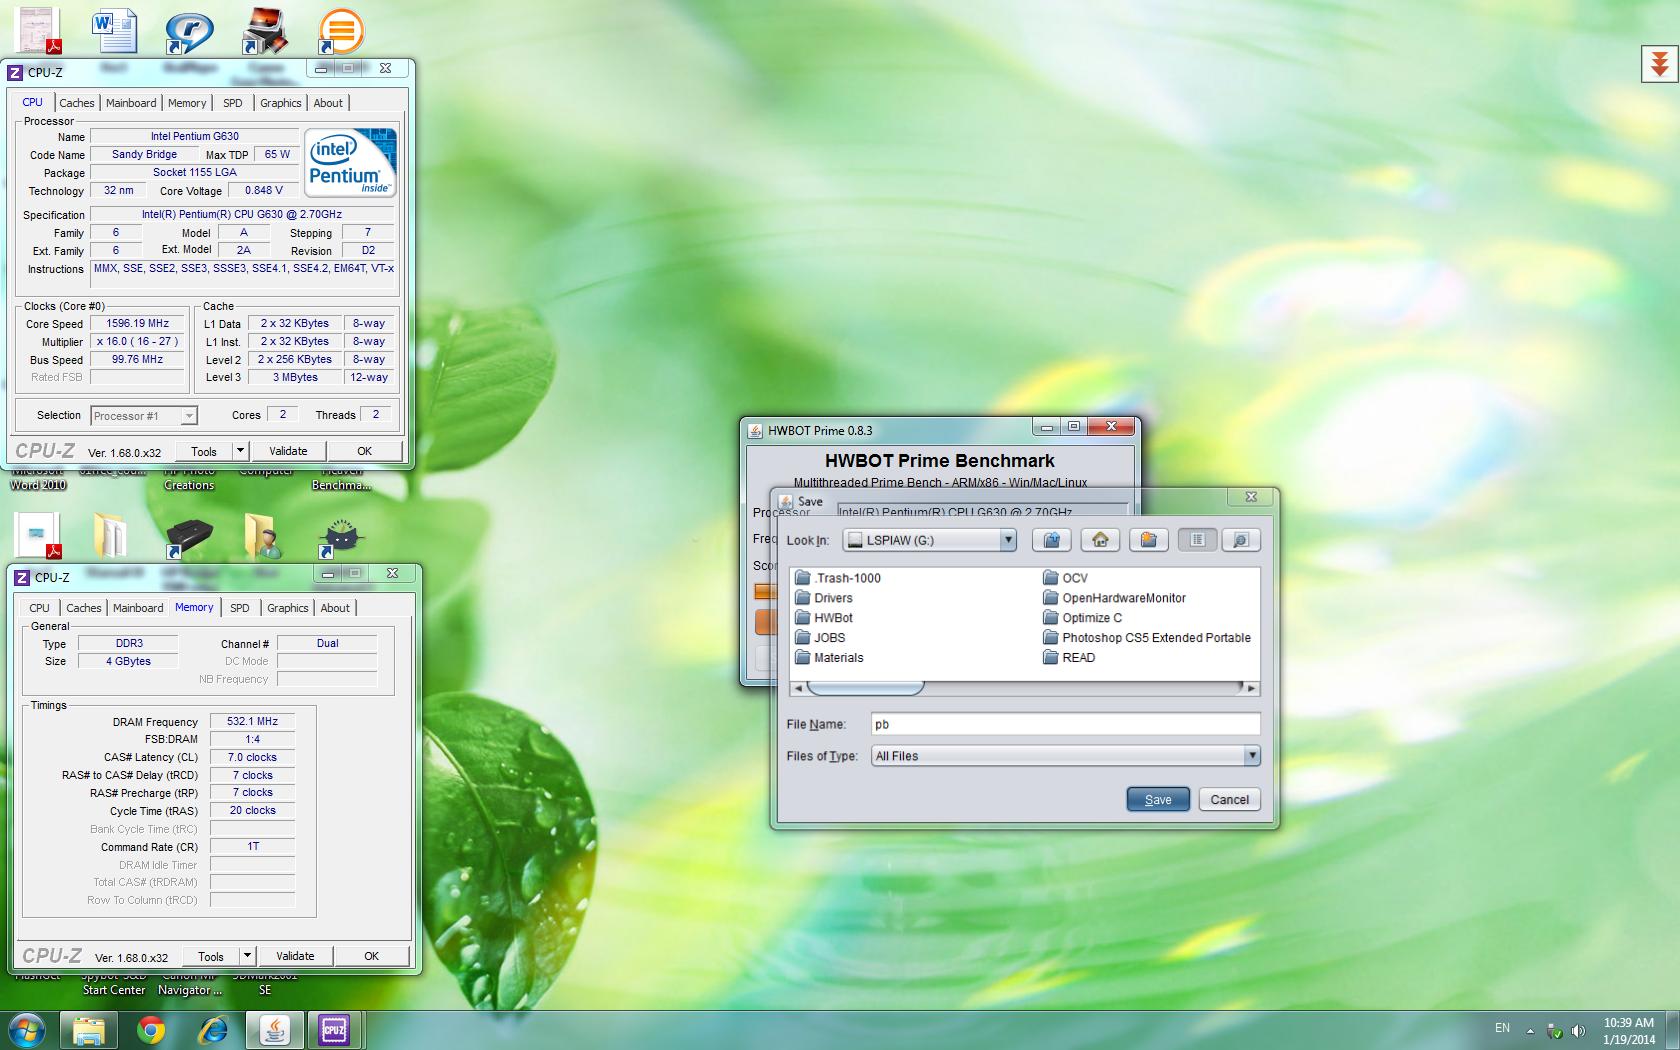
Task: Open Caches tab in processor CPU-Z window
Action: tap(76, 103)
